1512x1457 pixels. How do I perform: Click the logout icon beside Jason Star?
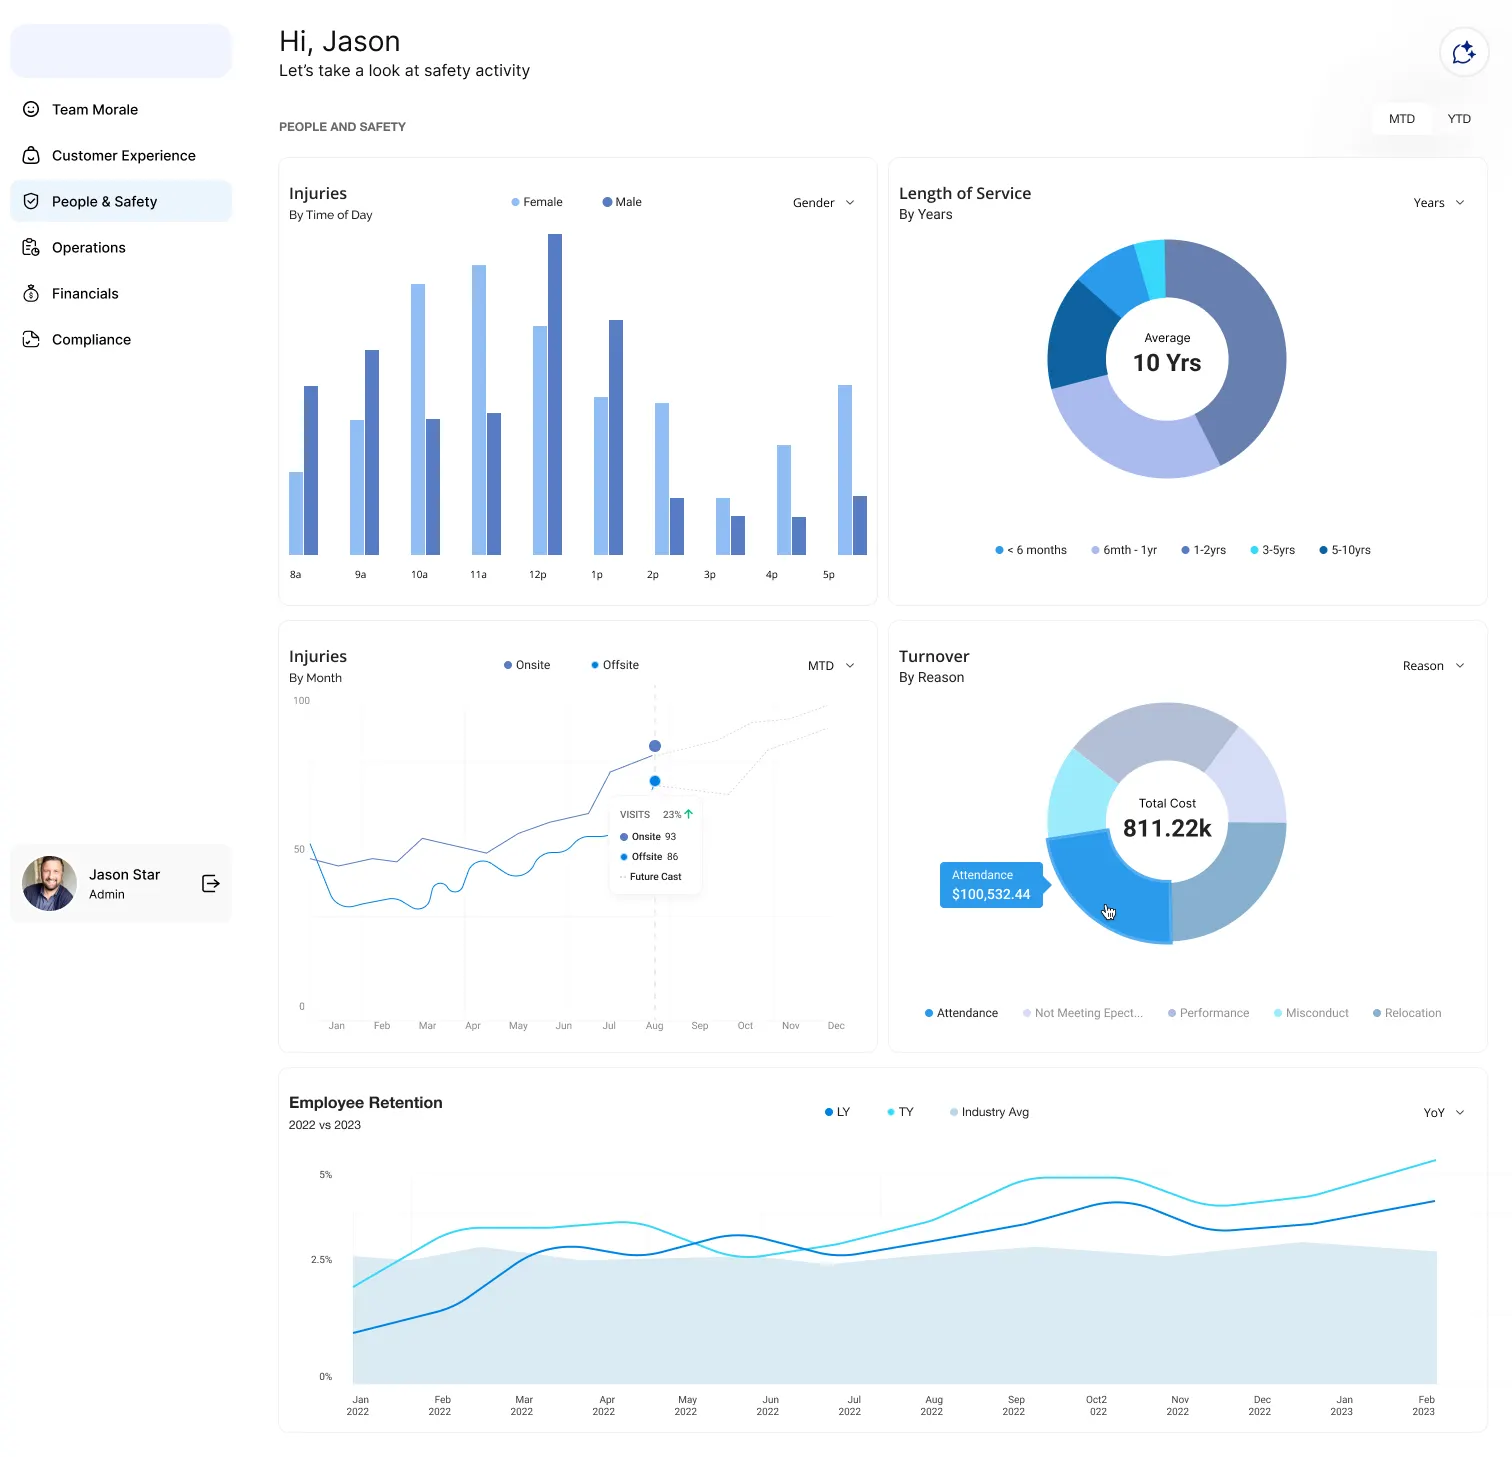tap(210, 883)
